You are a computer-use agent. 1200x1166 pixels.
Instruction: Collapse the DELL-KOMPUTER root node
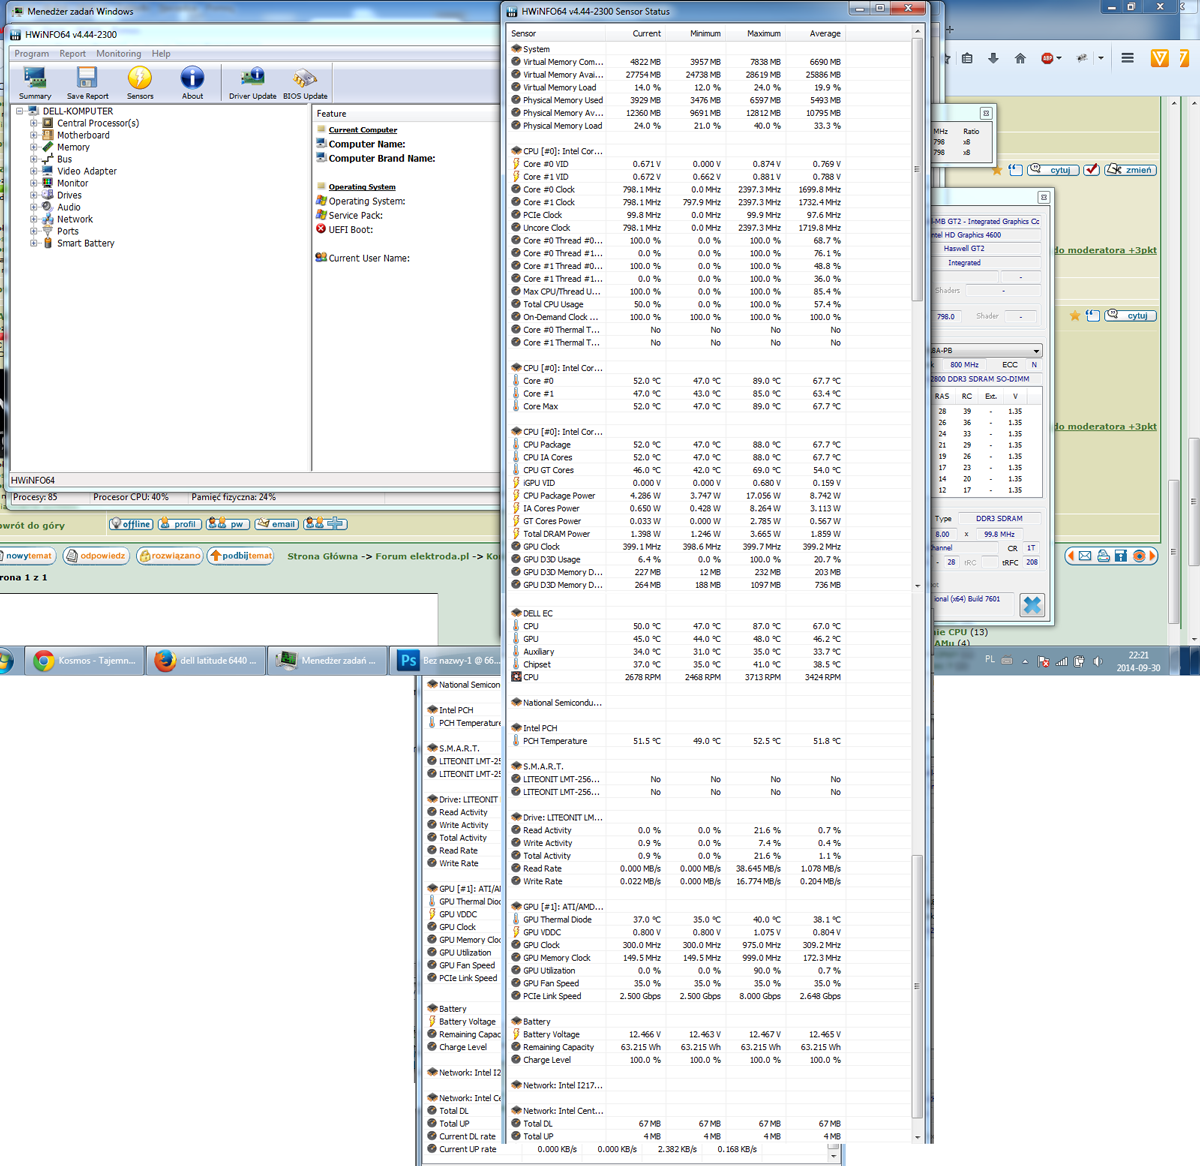[x=19, y=111]
